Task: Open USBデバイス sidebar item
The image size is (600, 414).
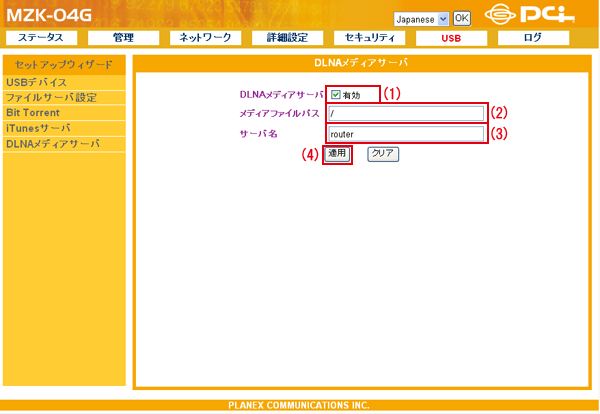Action: click(64, 82)
